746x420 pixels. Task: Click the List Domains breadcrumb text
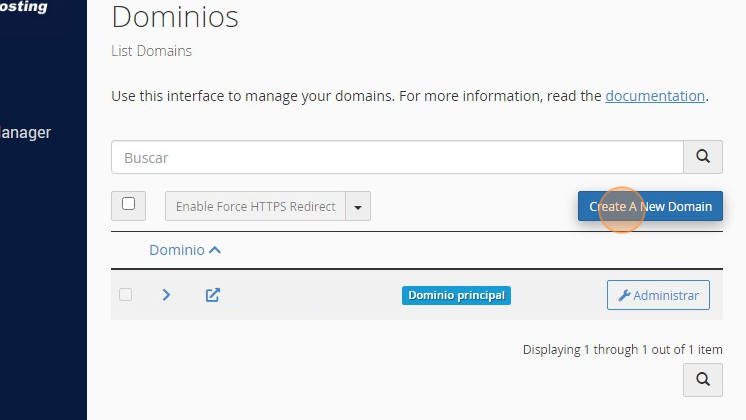point(151,50)
